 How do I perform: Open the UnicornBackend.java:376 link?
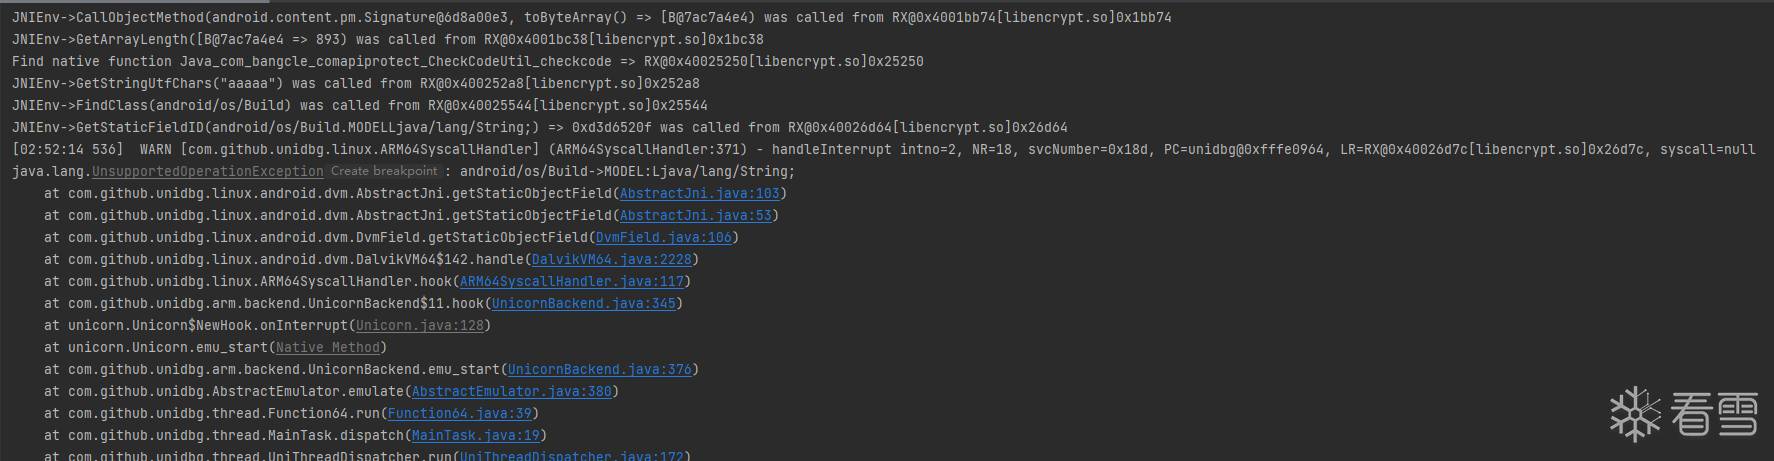599,370
